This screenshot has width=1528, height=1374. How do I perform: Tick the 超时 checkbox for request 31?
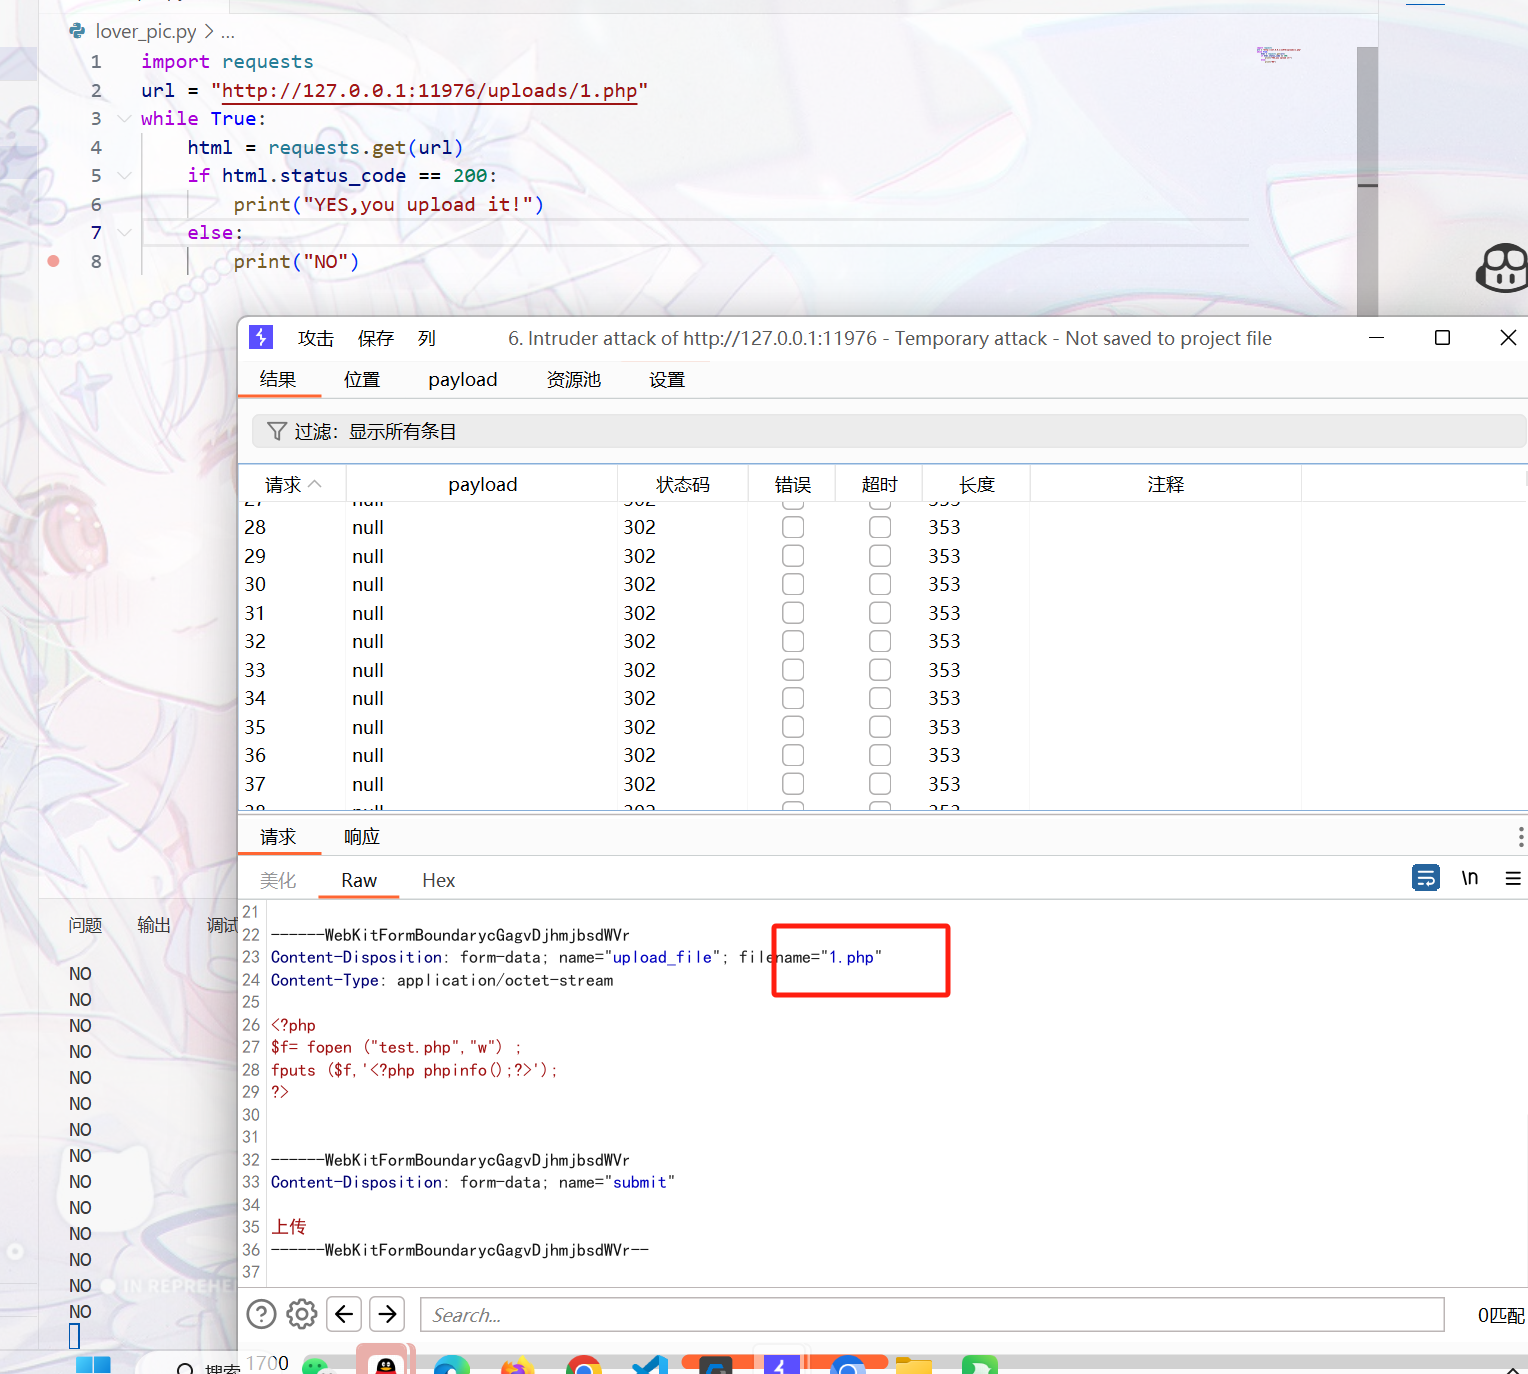880,613
